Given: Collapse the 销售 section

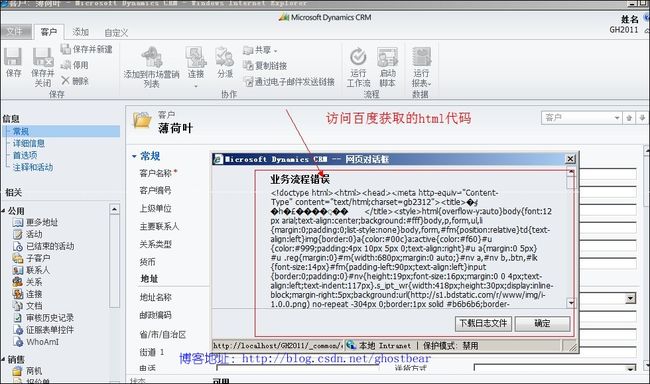Looking at the screenshot, I should (x=3, y=359).
